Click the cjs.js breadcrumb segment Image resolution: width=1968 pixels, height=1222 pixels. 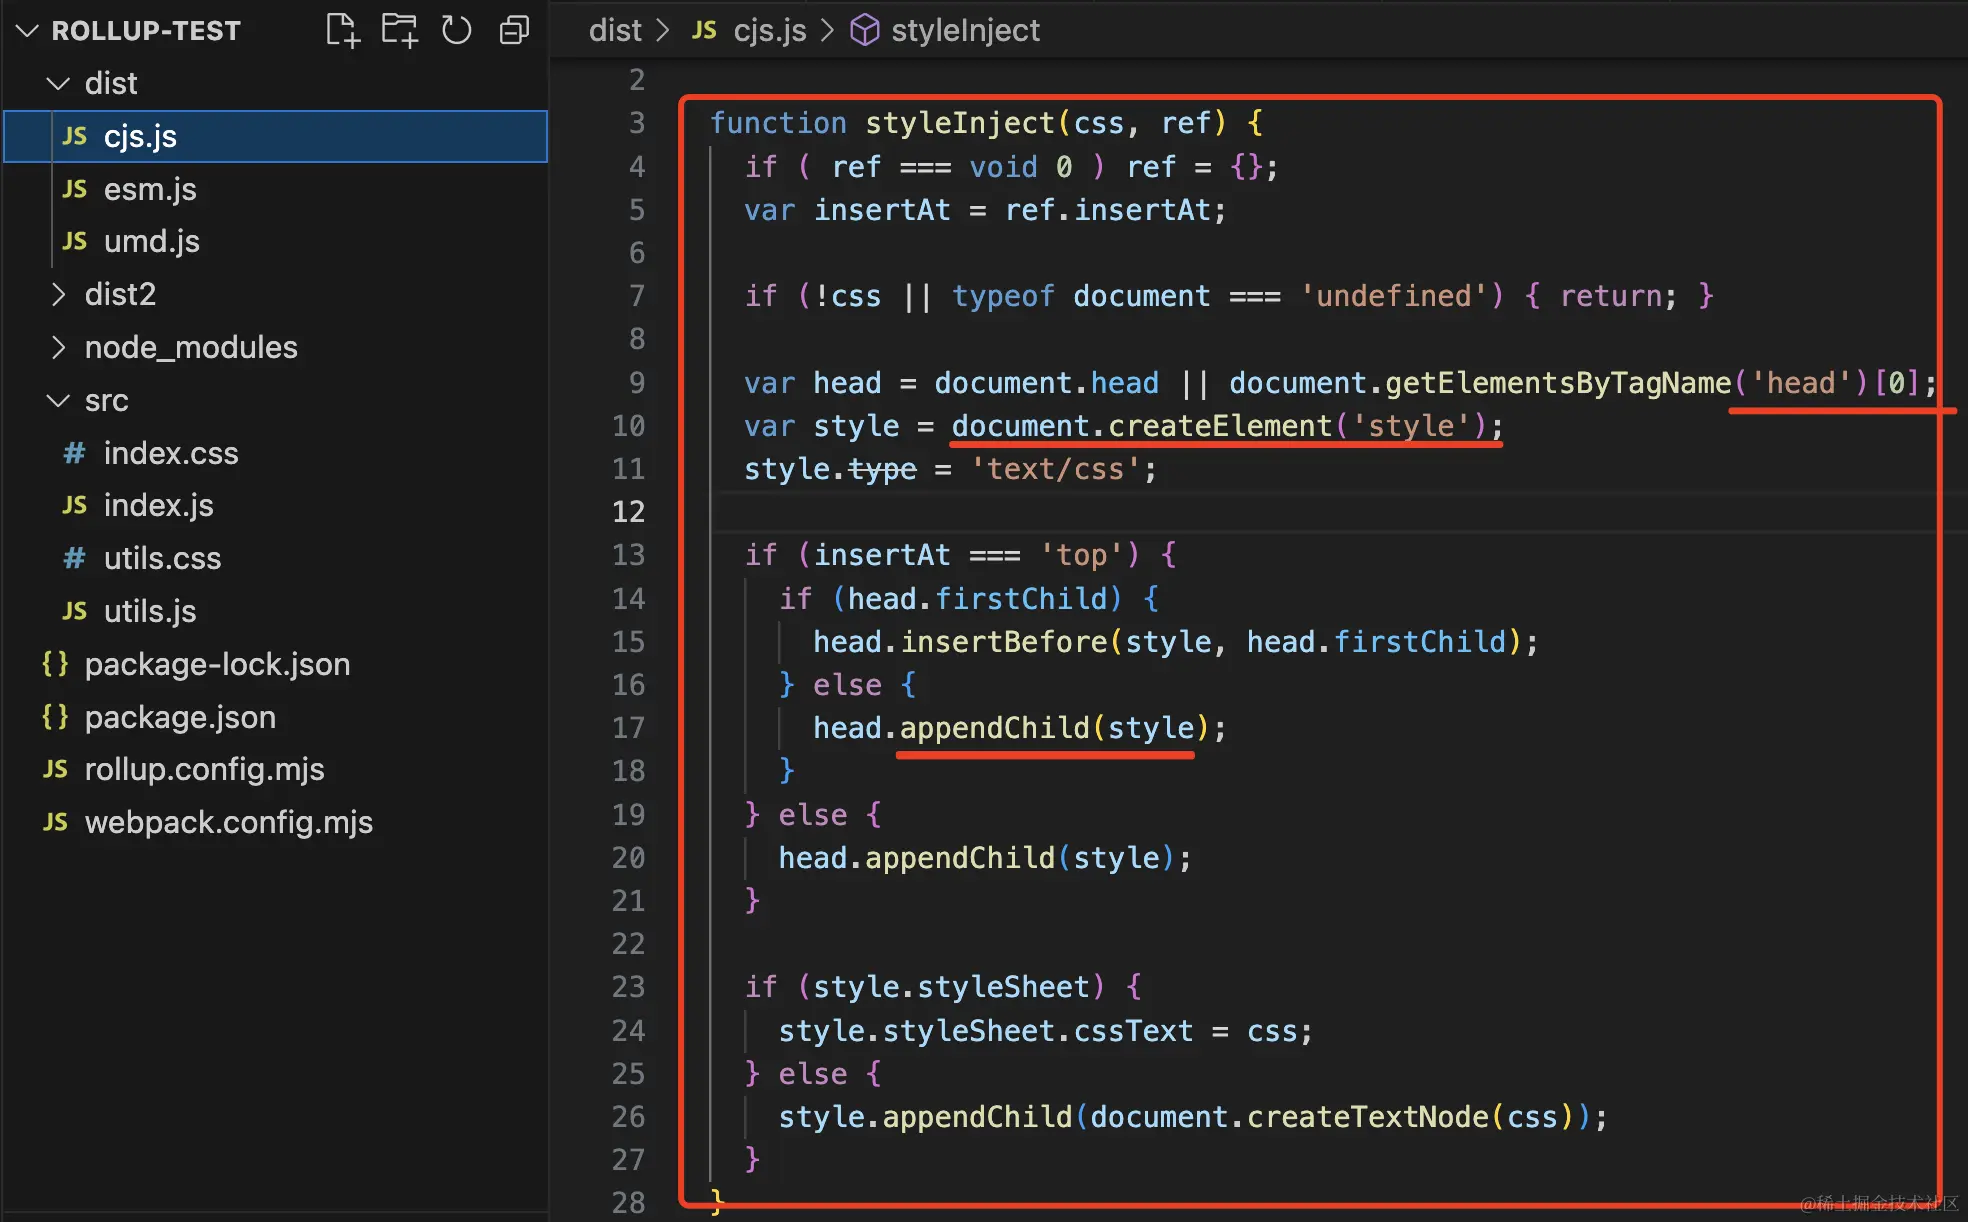769,31
